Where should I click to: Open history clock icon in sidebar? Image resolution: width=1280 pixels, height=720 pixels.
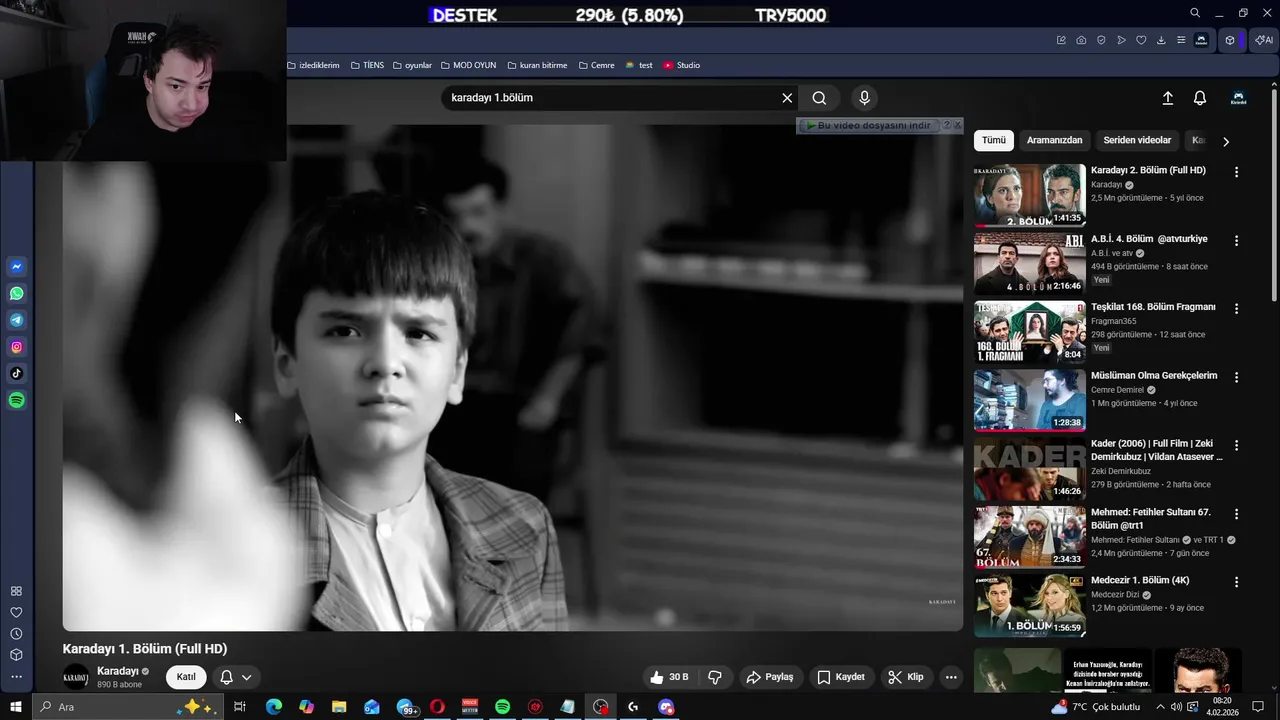[16, 634]
